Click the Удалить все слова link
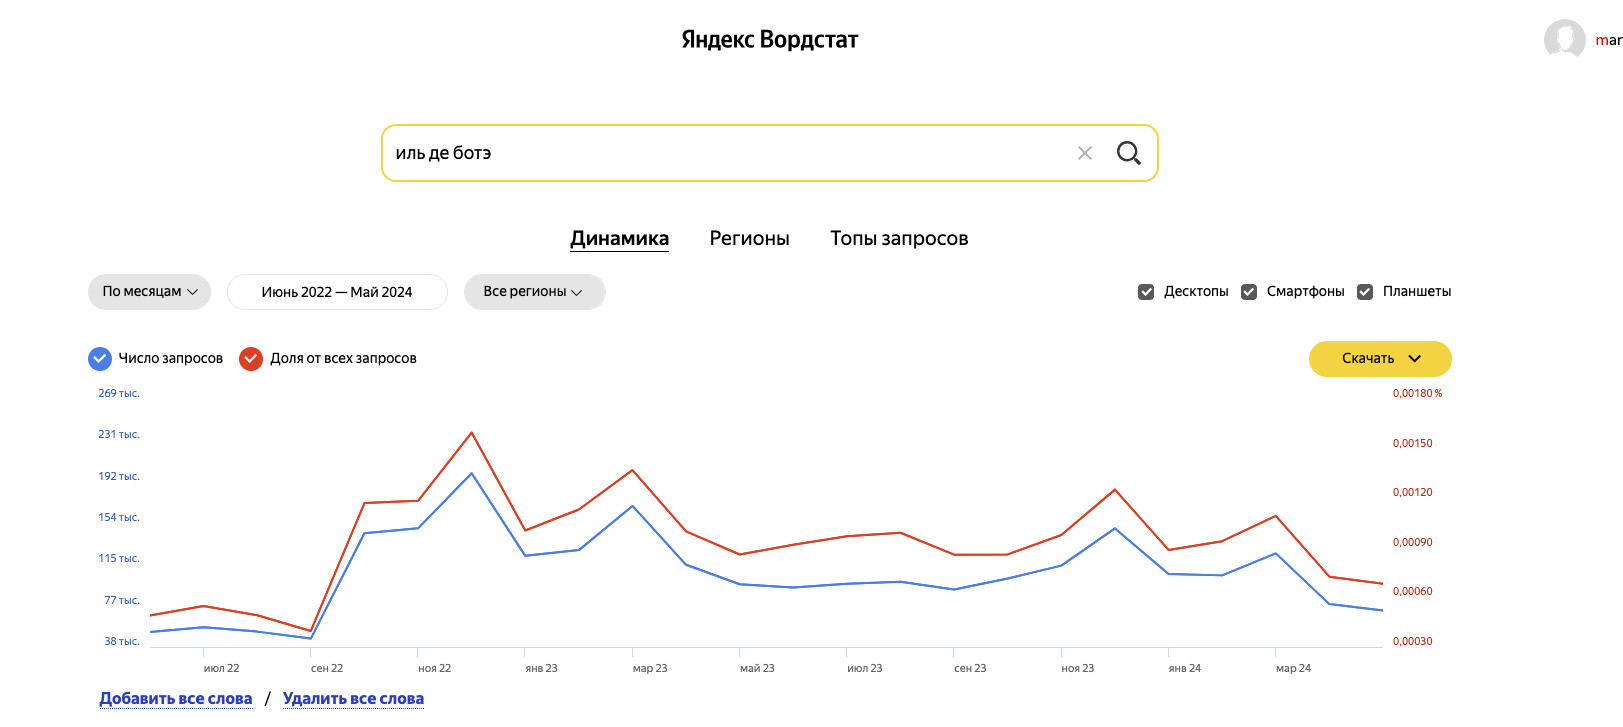 pos(353,698)
